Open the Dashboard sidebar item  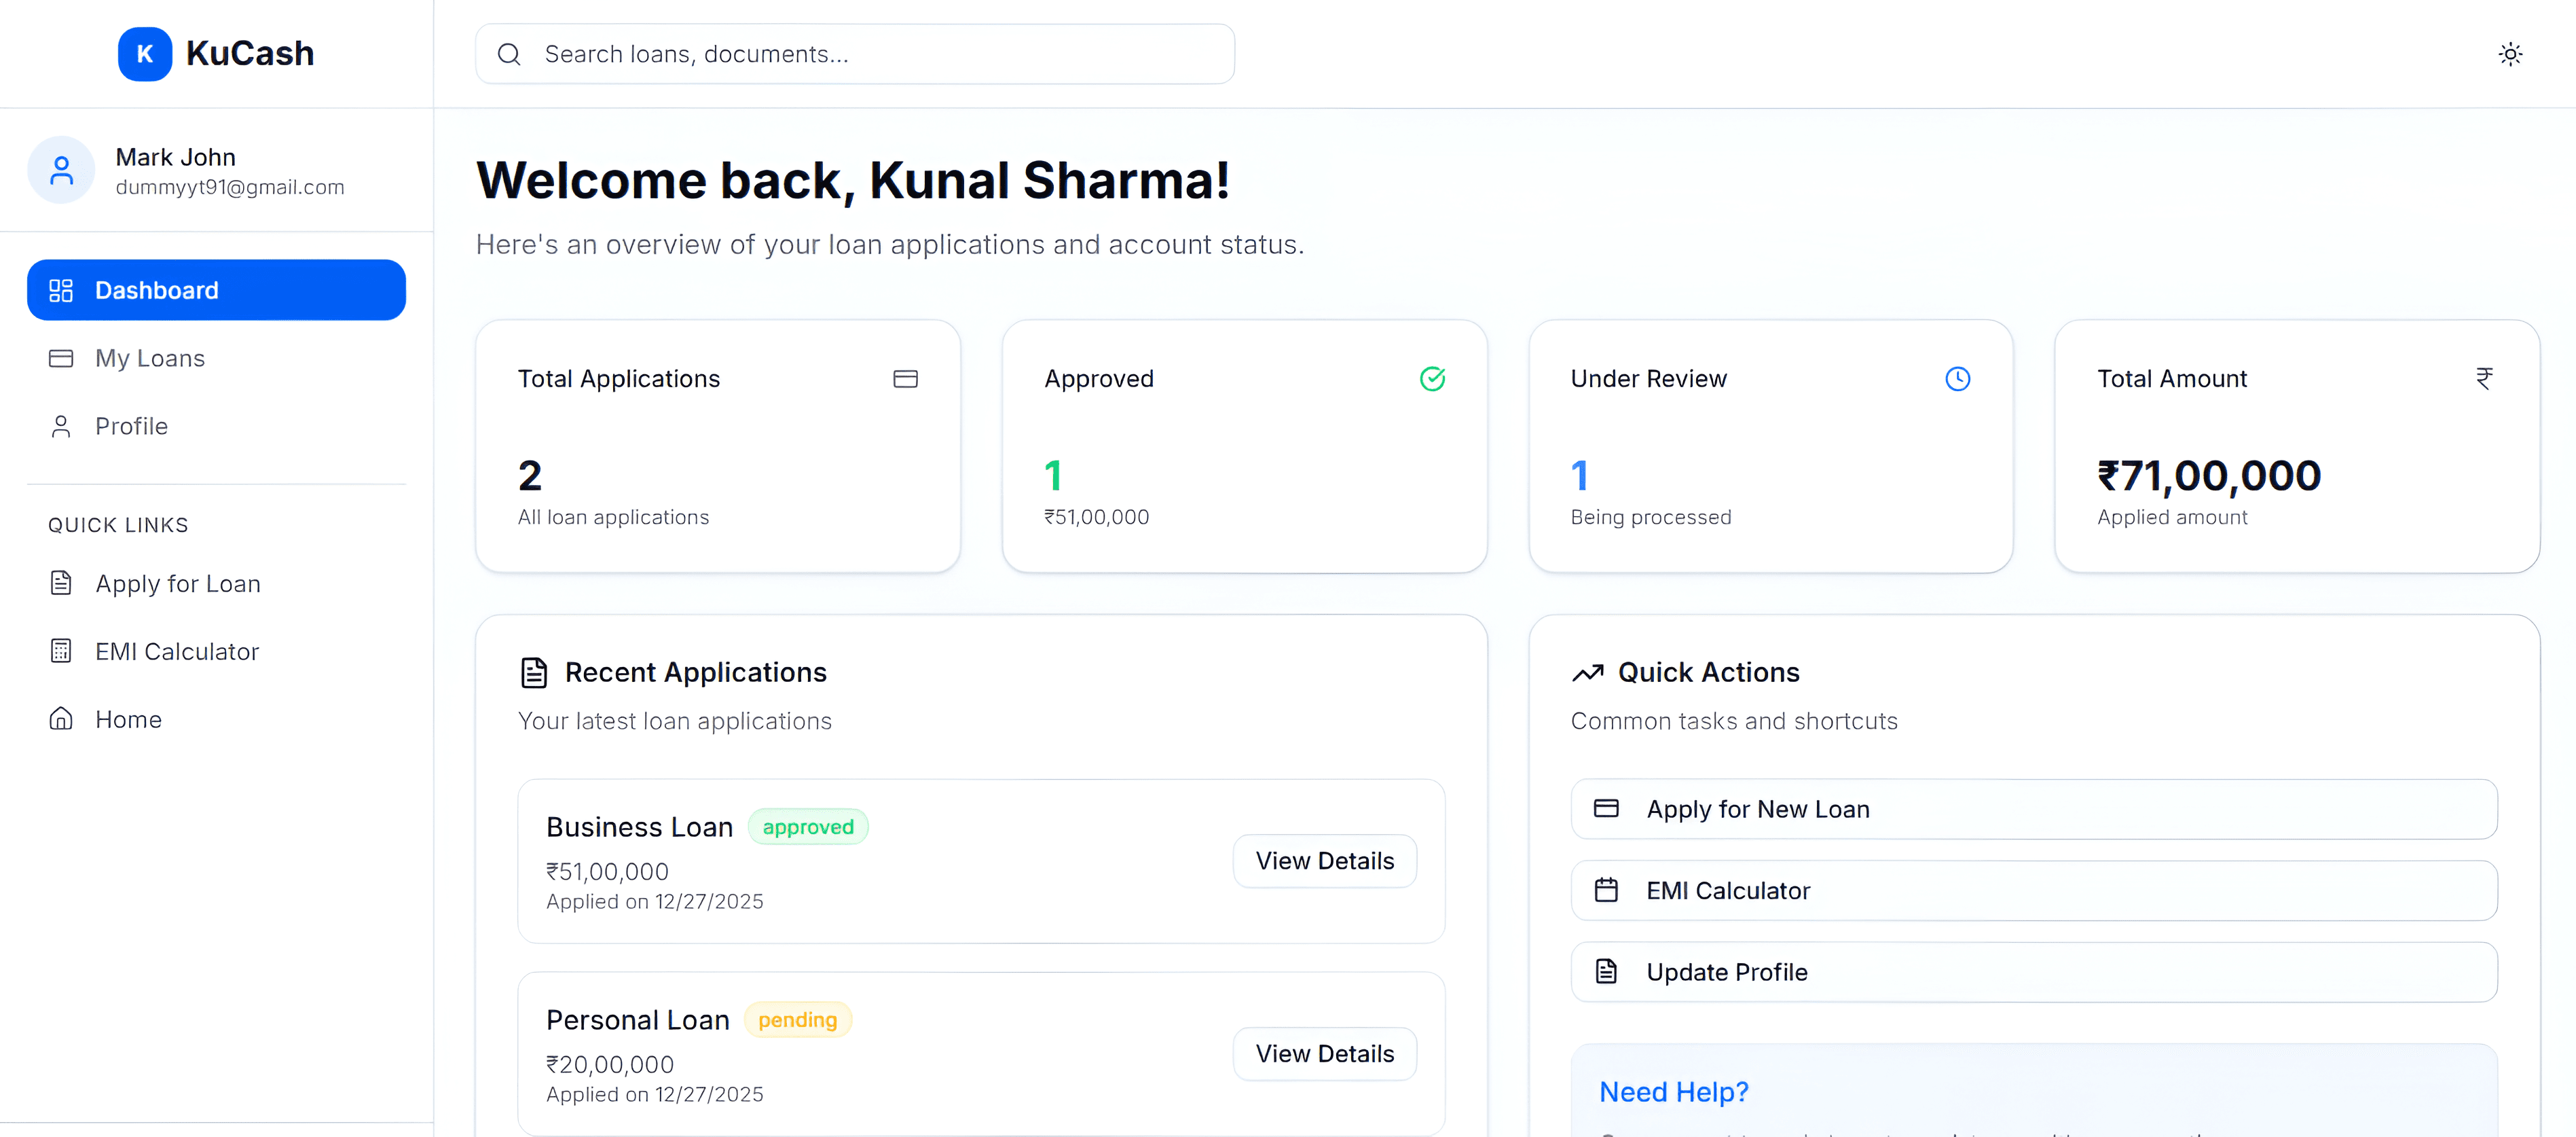click(216, 290)
